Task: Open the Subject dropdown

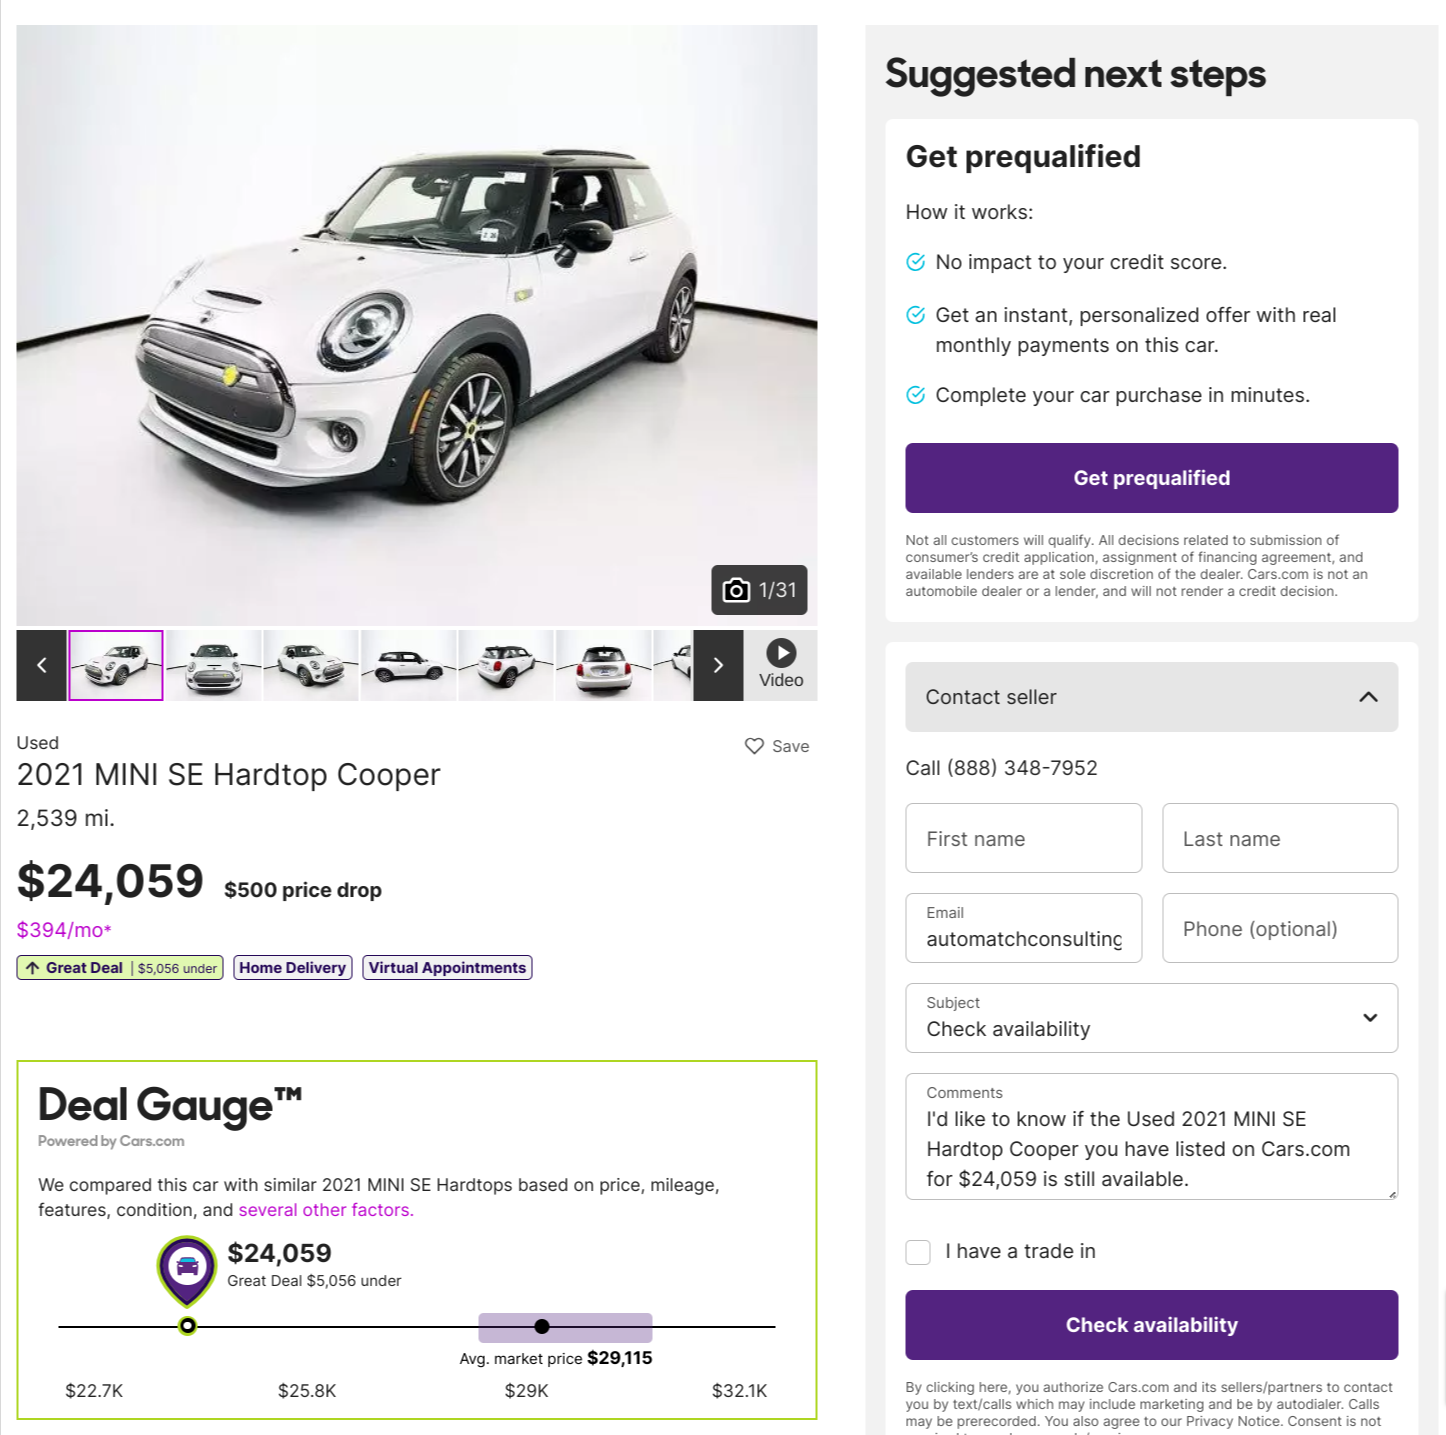Action: click(x=1151, y=1018)
